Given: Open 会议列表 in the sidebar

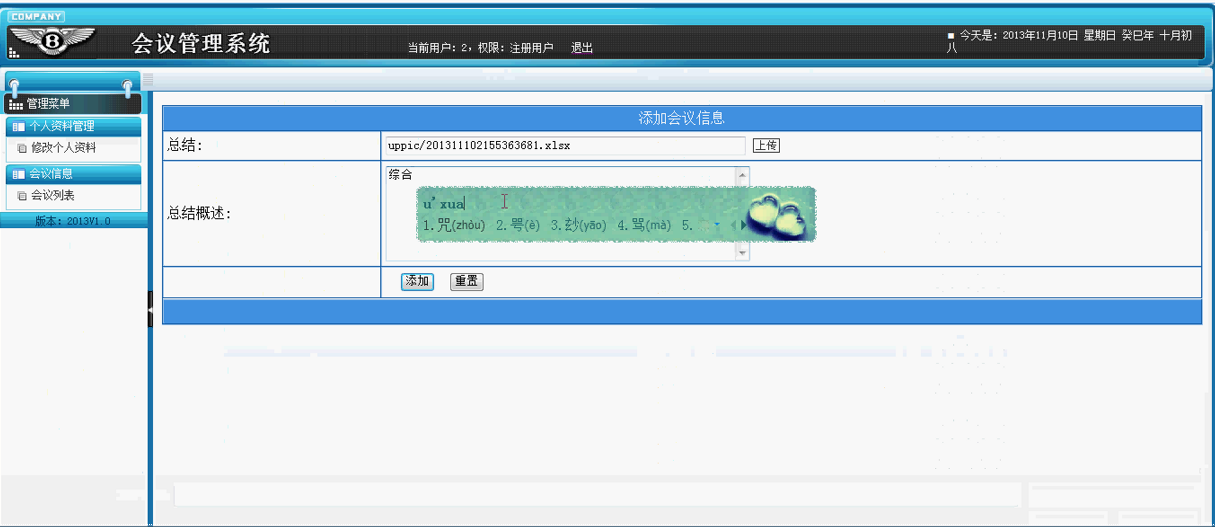Looking at the screenshot, I should point(52,197).
